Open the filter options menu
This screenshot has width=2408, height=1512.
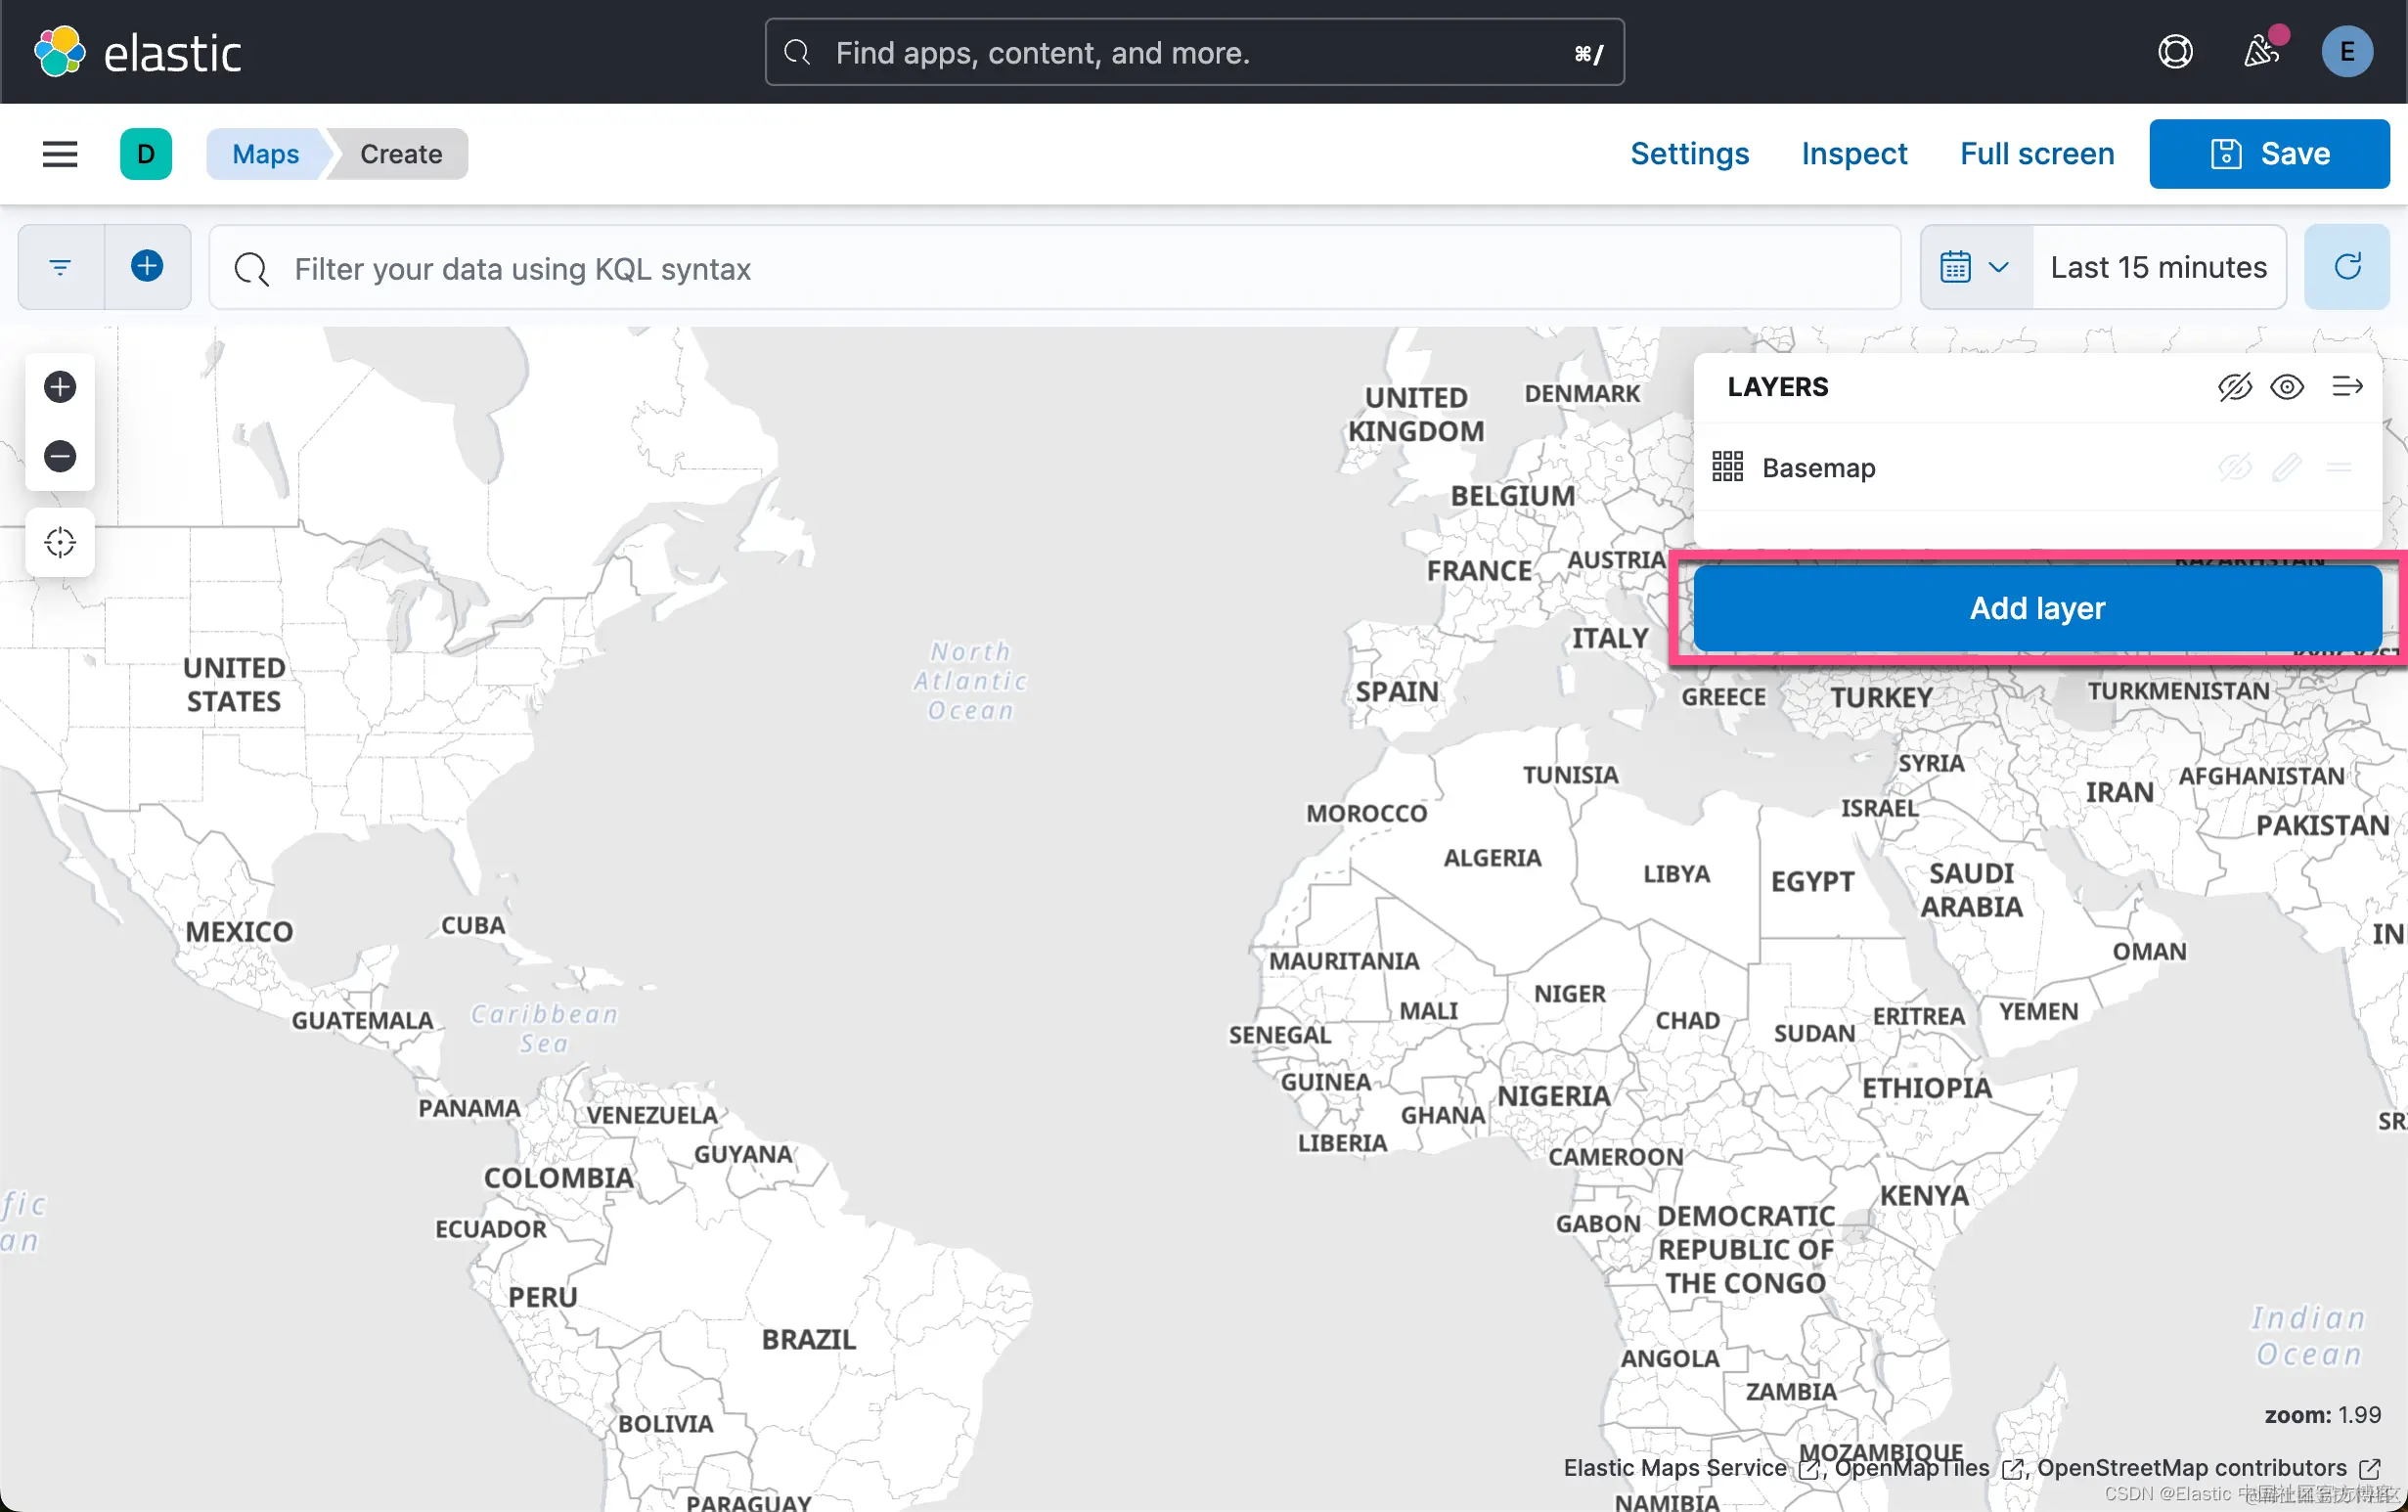click(x=60, y=267)
